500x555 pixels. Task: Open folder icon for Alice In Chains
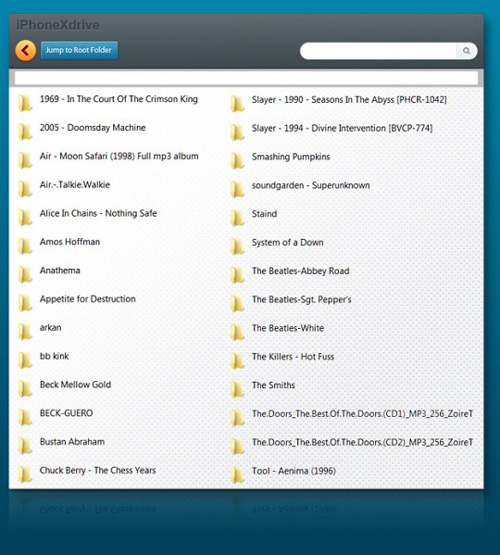click(x=25, y=218)
